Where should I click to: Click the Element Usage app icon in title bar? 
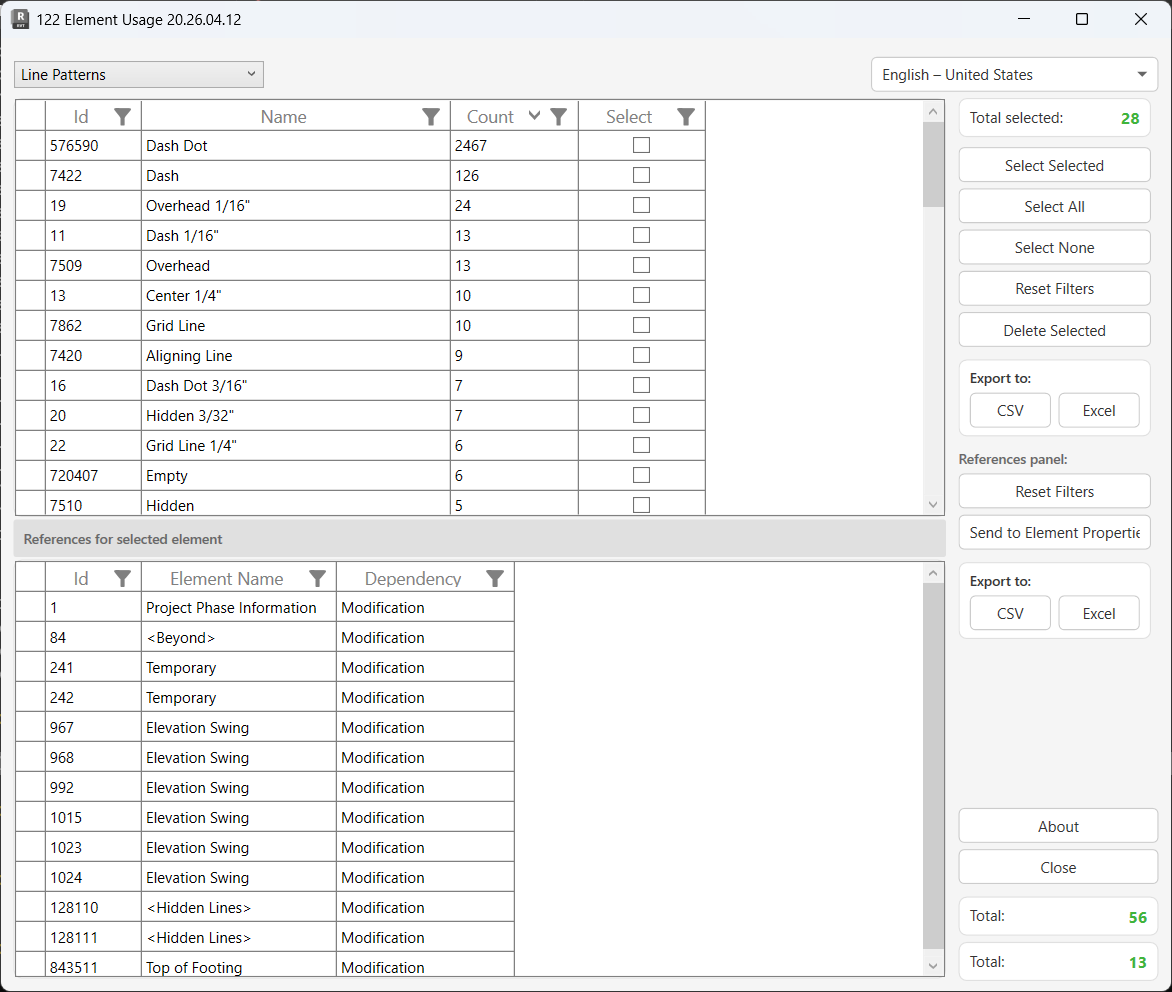20,19
